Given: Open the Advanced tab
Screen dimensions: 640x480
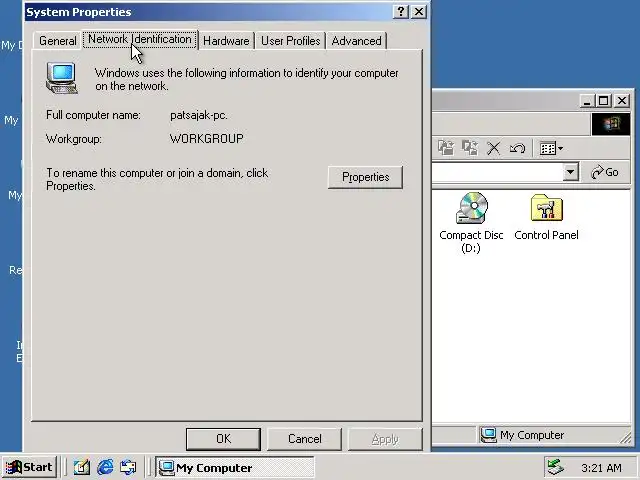Looking at the screenshot, I should pos(356,41).
